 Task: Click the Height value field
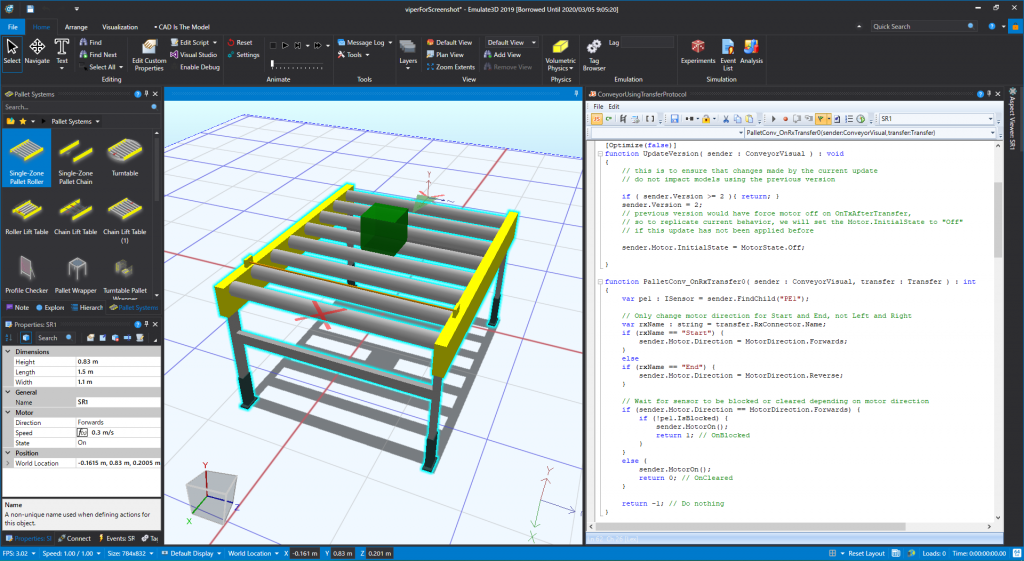118,362
